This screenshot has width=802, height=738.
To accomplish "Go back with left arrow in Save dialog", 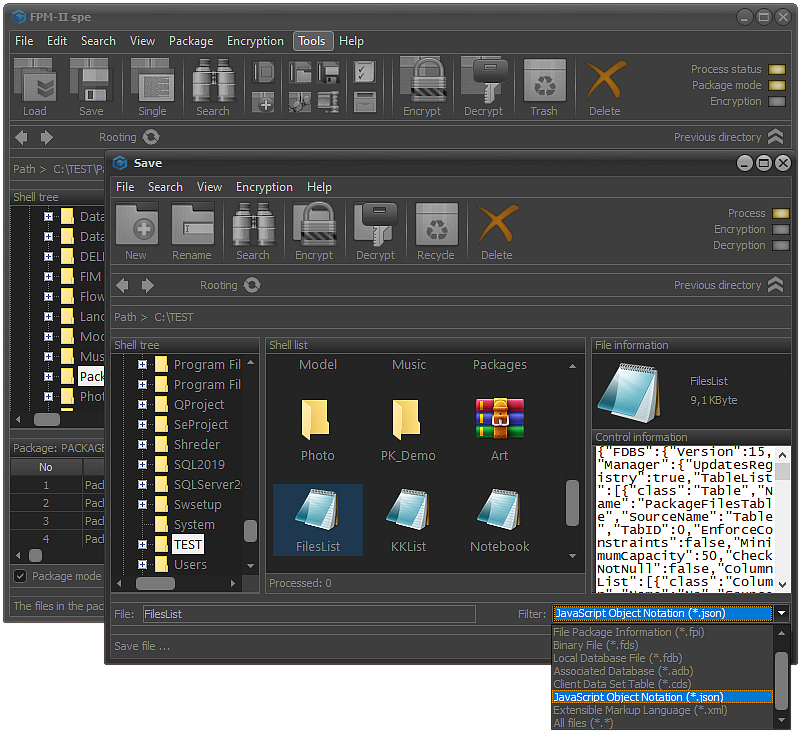I will click(x=122, y=285).
